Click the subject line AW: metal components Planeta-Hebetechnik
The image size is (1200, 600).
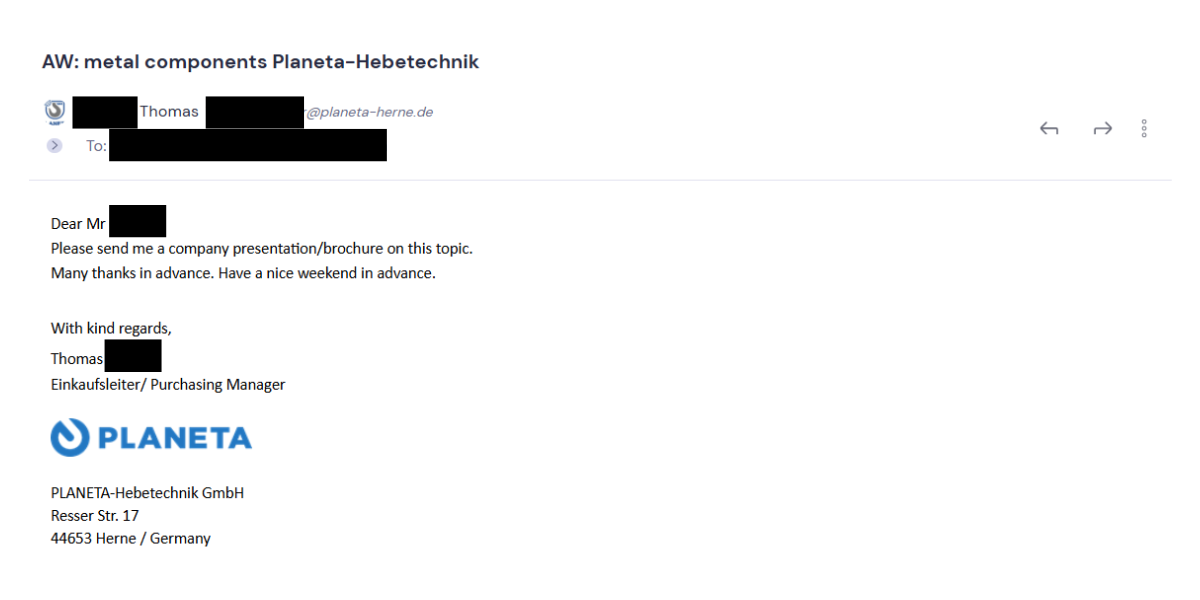(260, 62)
